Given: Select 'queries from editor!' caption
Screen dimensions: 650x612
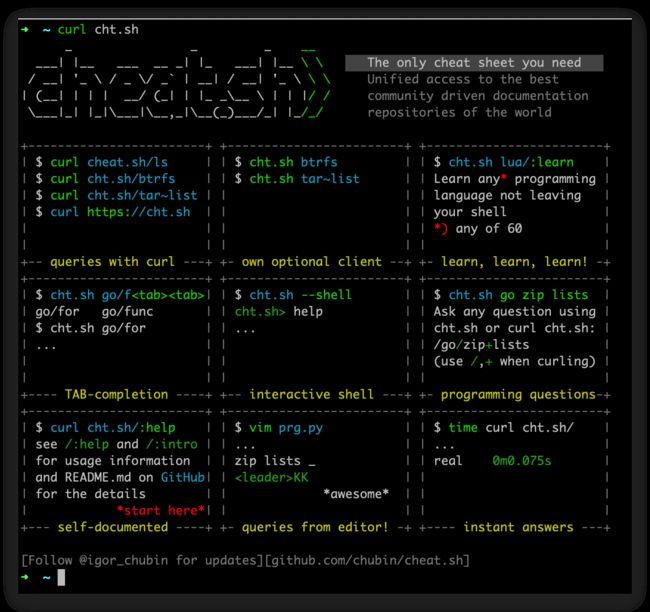Looking at the screenshot, I should pyautogui.click(x=315, y=527).
